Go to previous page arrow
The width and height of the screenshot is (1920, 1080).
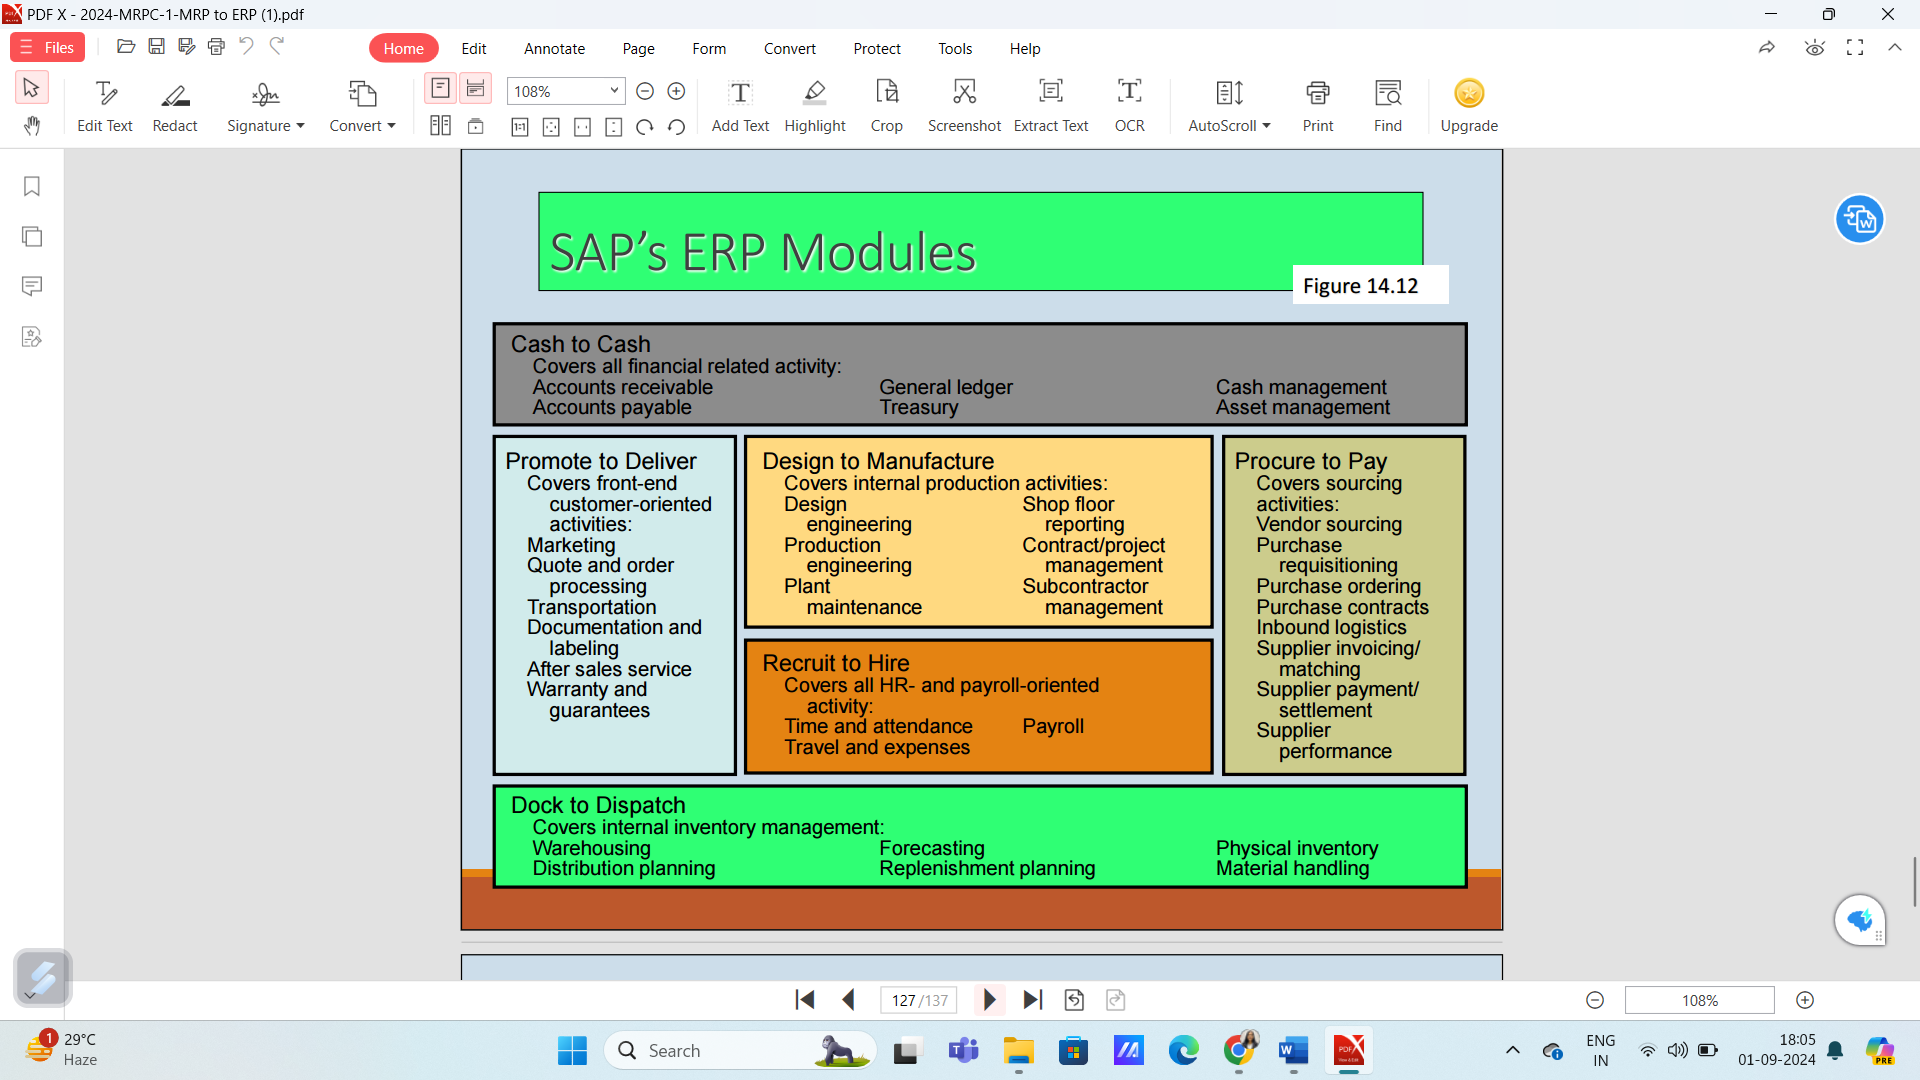click(x=849, y=1000)
